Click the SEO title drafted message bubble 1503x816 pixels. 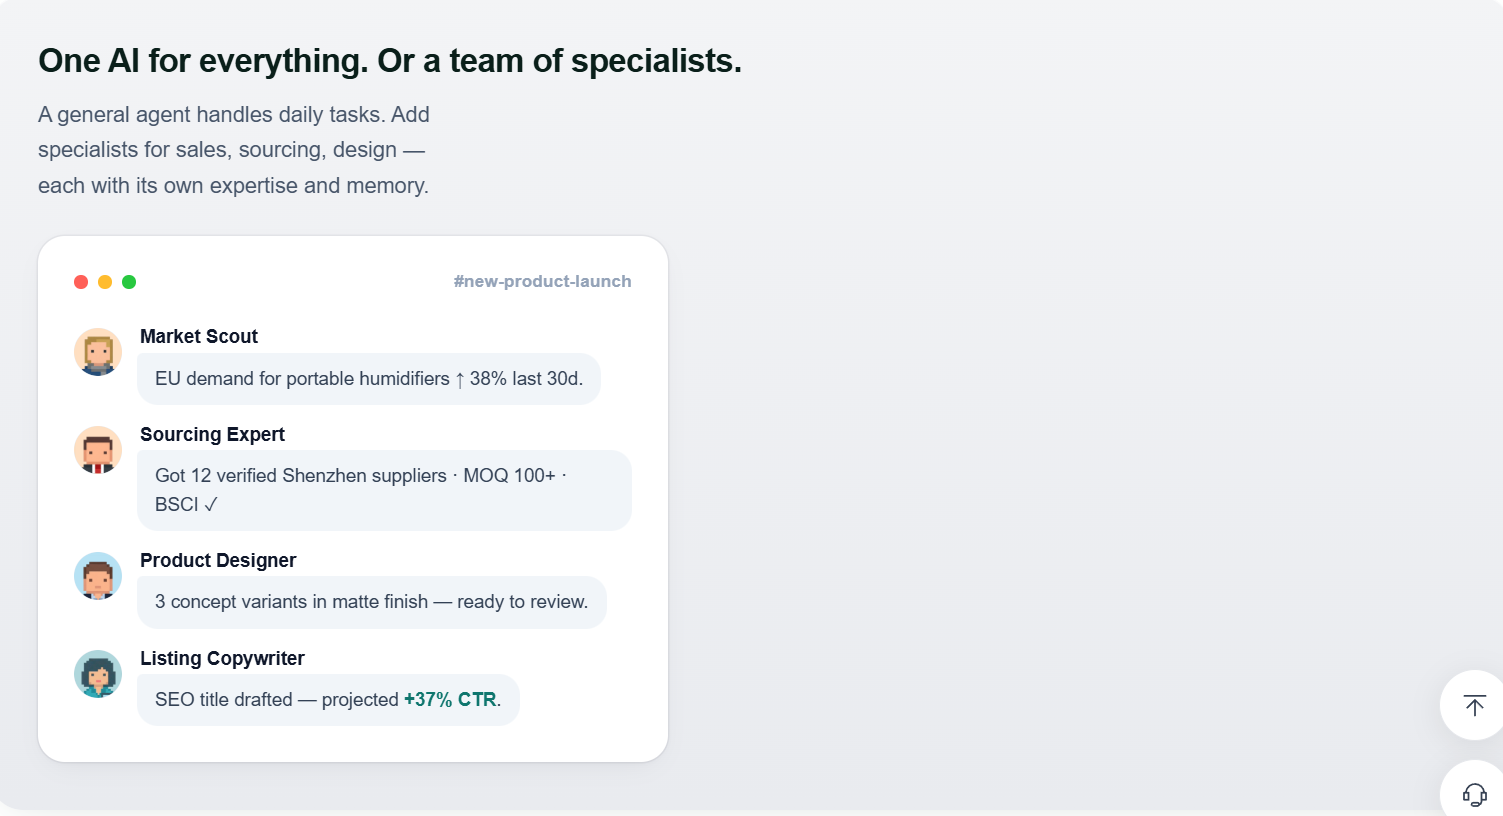328,700
